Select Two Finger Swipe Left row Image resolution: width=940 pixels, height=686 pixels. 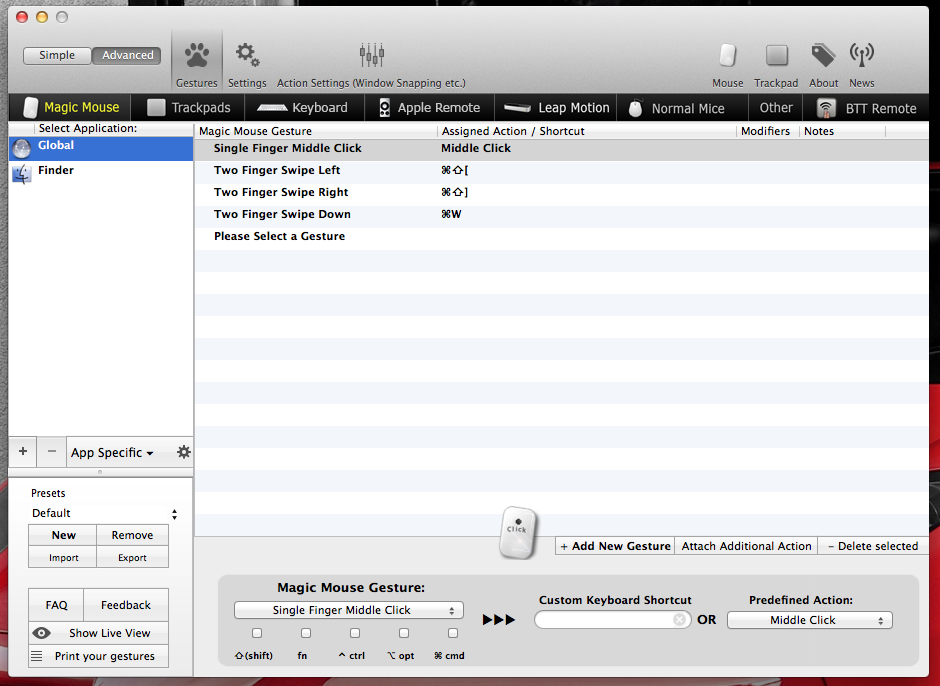[561, 170]
